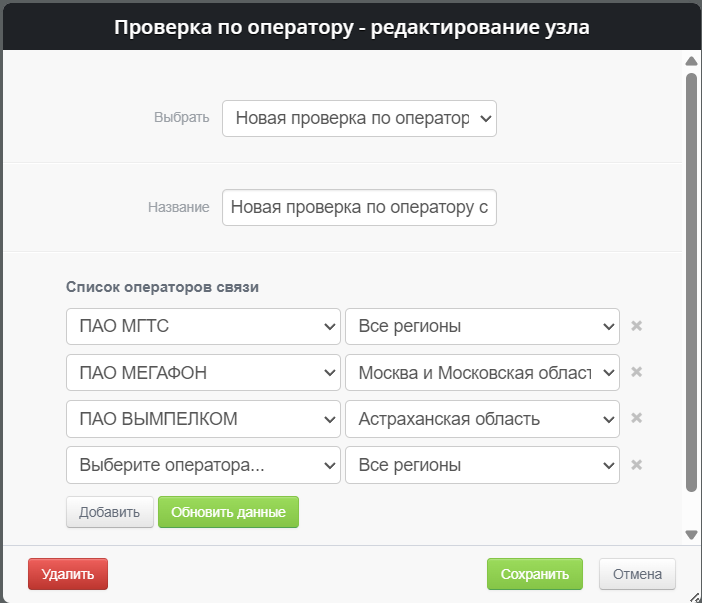
Task: Open the 'Все регионы' dropdown for ПАО МГТС
Action: click(482, 326)
